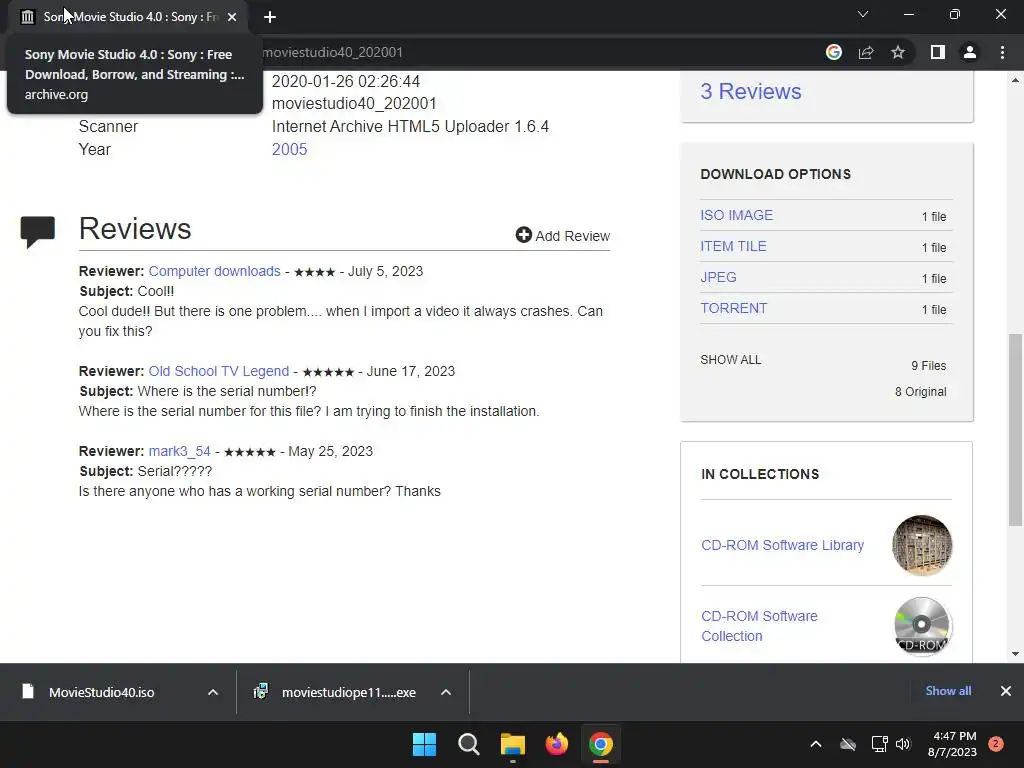Download the JPEG file
1024x768 pixels.
[718, 278]
